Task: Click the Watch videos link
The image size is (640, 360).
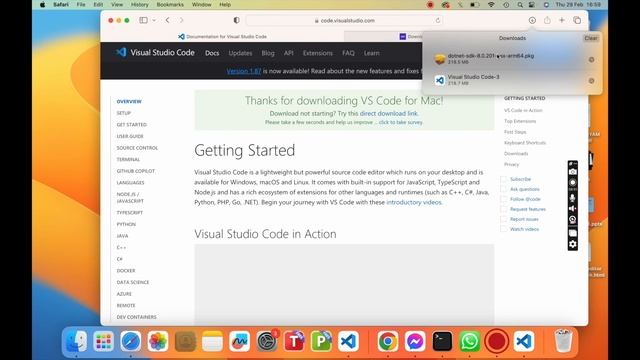Action: click(524, 229)
